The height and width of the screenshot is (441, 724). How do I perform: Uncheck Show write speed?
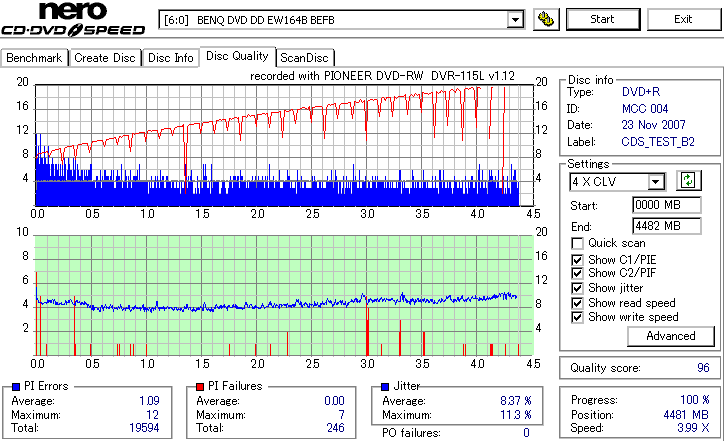(x=577, y=317)
